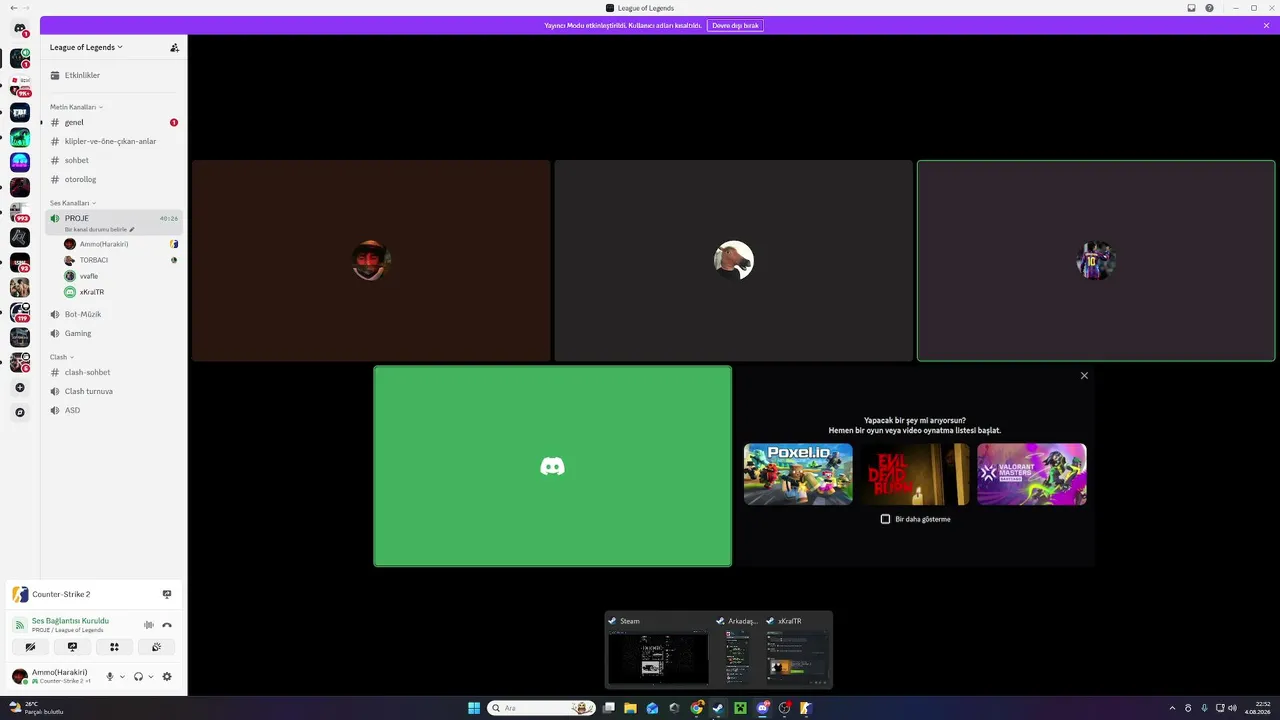Open League of Legends server dropdown menu
The height and width of the screenshot is (720, 1280).
point(86,47)
